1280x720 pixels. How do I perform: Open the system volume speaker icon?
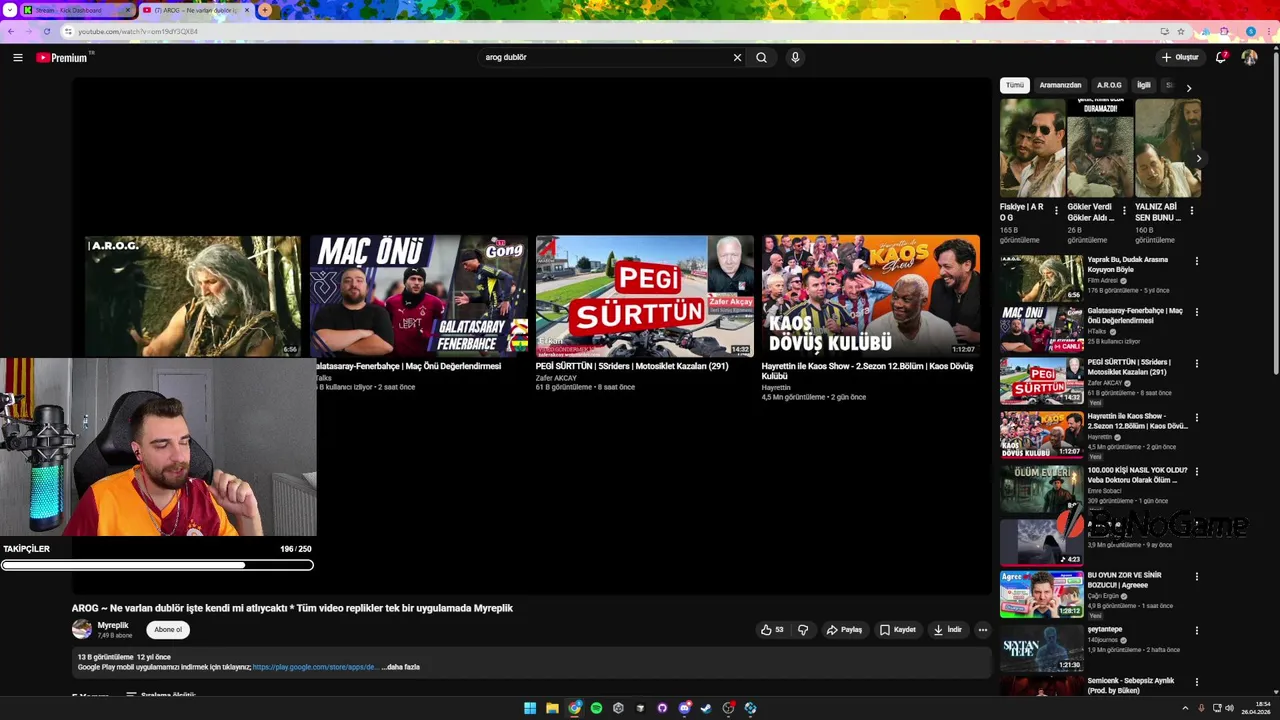pos(1229,708)
